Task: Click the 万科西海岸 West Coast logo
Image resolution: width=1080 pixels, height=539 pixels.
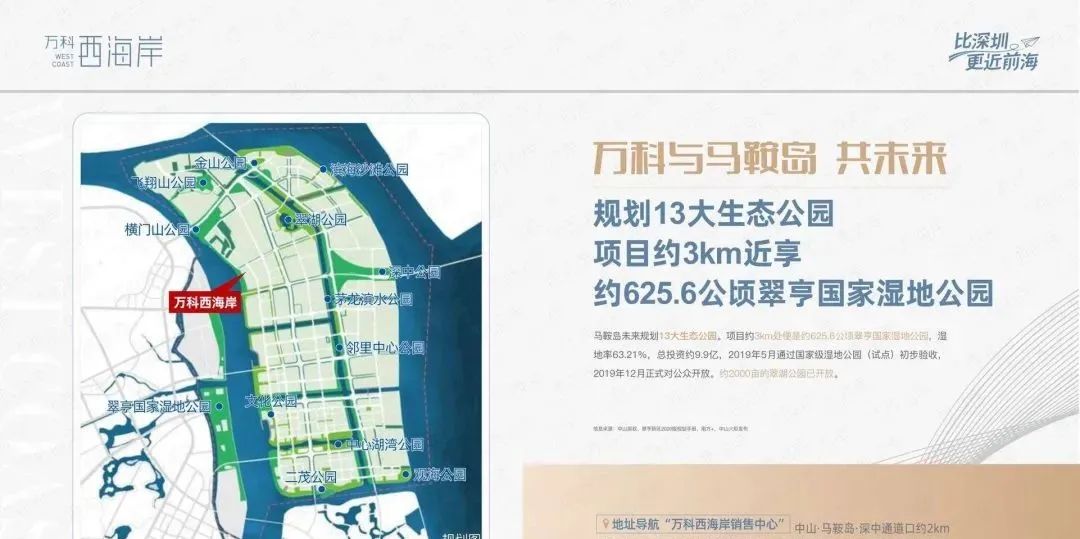Action: tap(104, 52)
